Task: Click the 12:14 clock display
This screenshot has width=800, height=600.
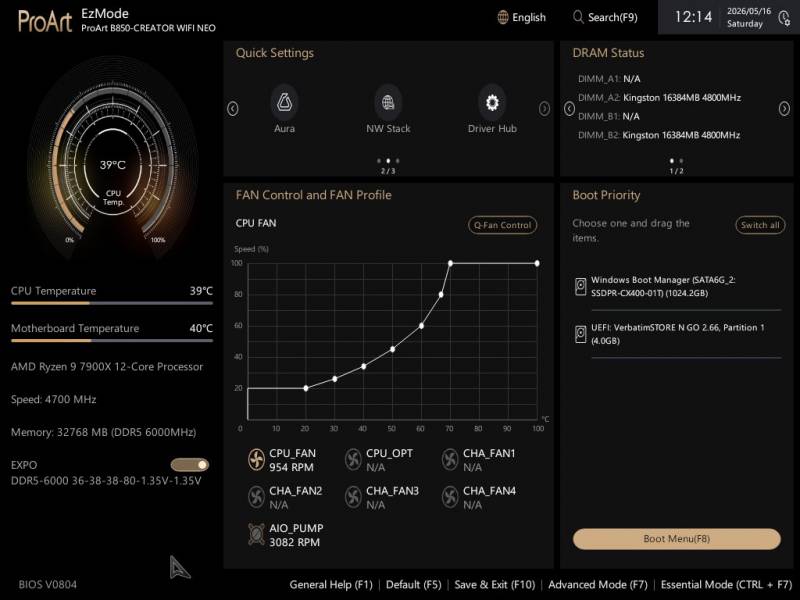Action: coord(693,17)
